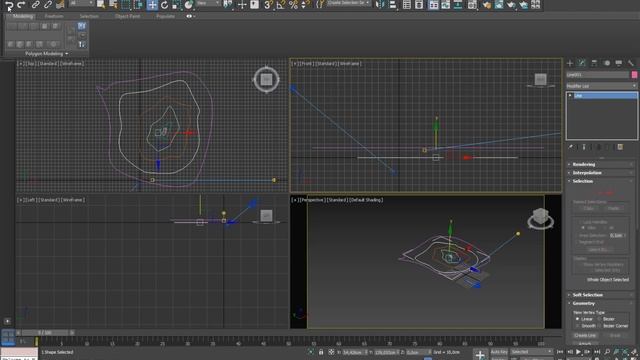Open the reference coordinate system dropdown
The width and height of the screenshot is (640, 360).
coord(208,3)
